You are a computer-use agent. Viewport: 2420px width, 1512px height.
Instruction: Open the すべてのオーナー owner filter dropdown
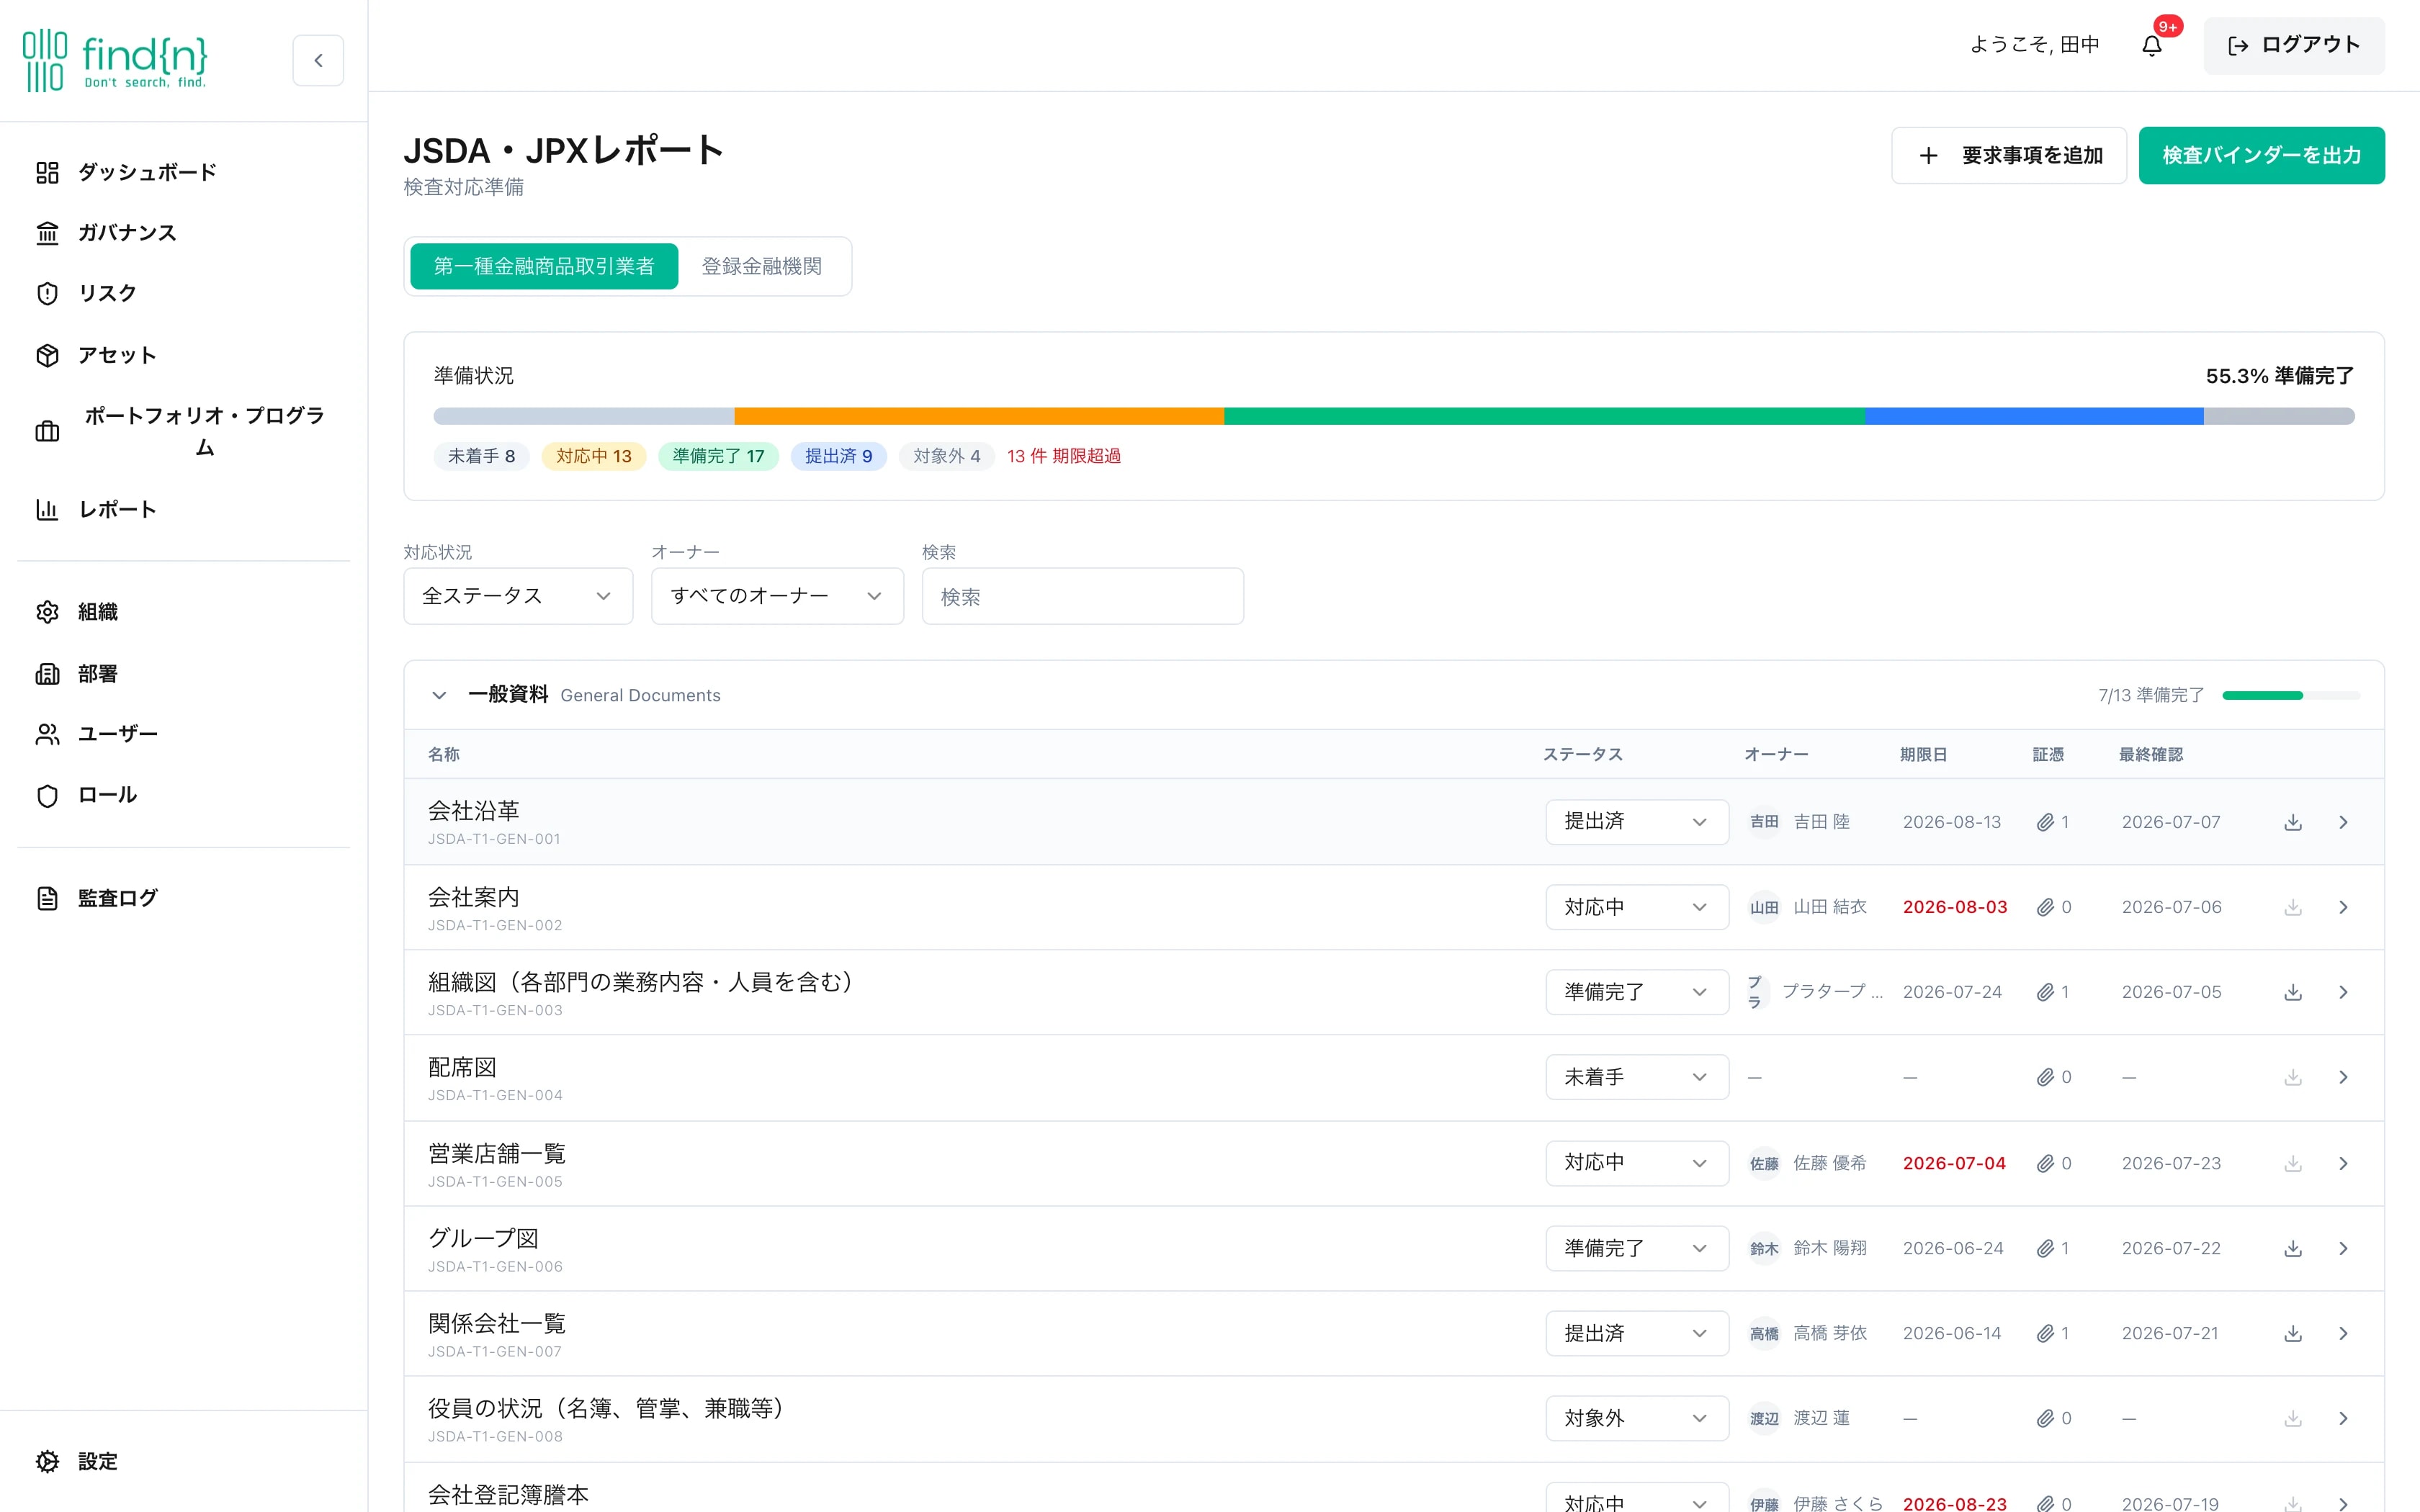point(777,596)
